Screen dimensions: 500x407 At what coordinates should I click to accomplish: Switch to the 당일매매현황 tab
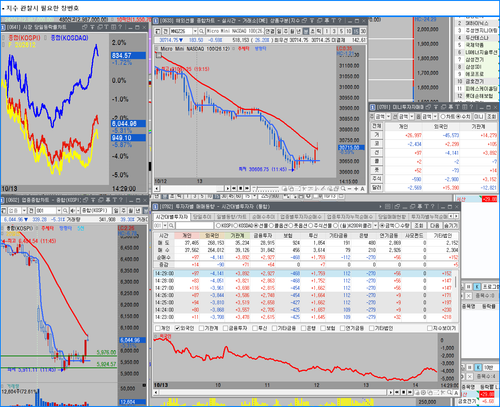(x=392, y=217)
